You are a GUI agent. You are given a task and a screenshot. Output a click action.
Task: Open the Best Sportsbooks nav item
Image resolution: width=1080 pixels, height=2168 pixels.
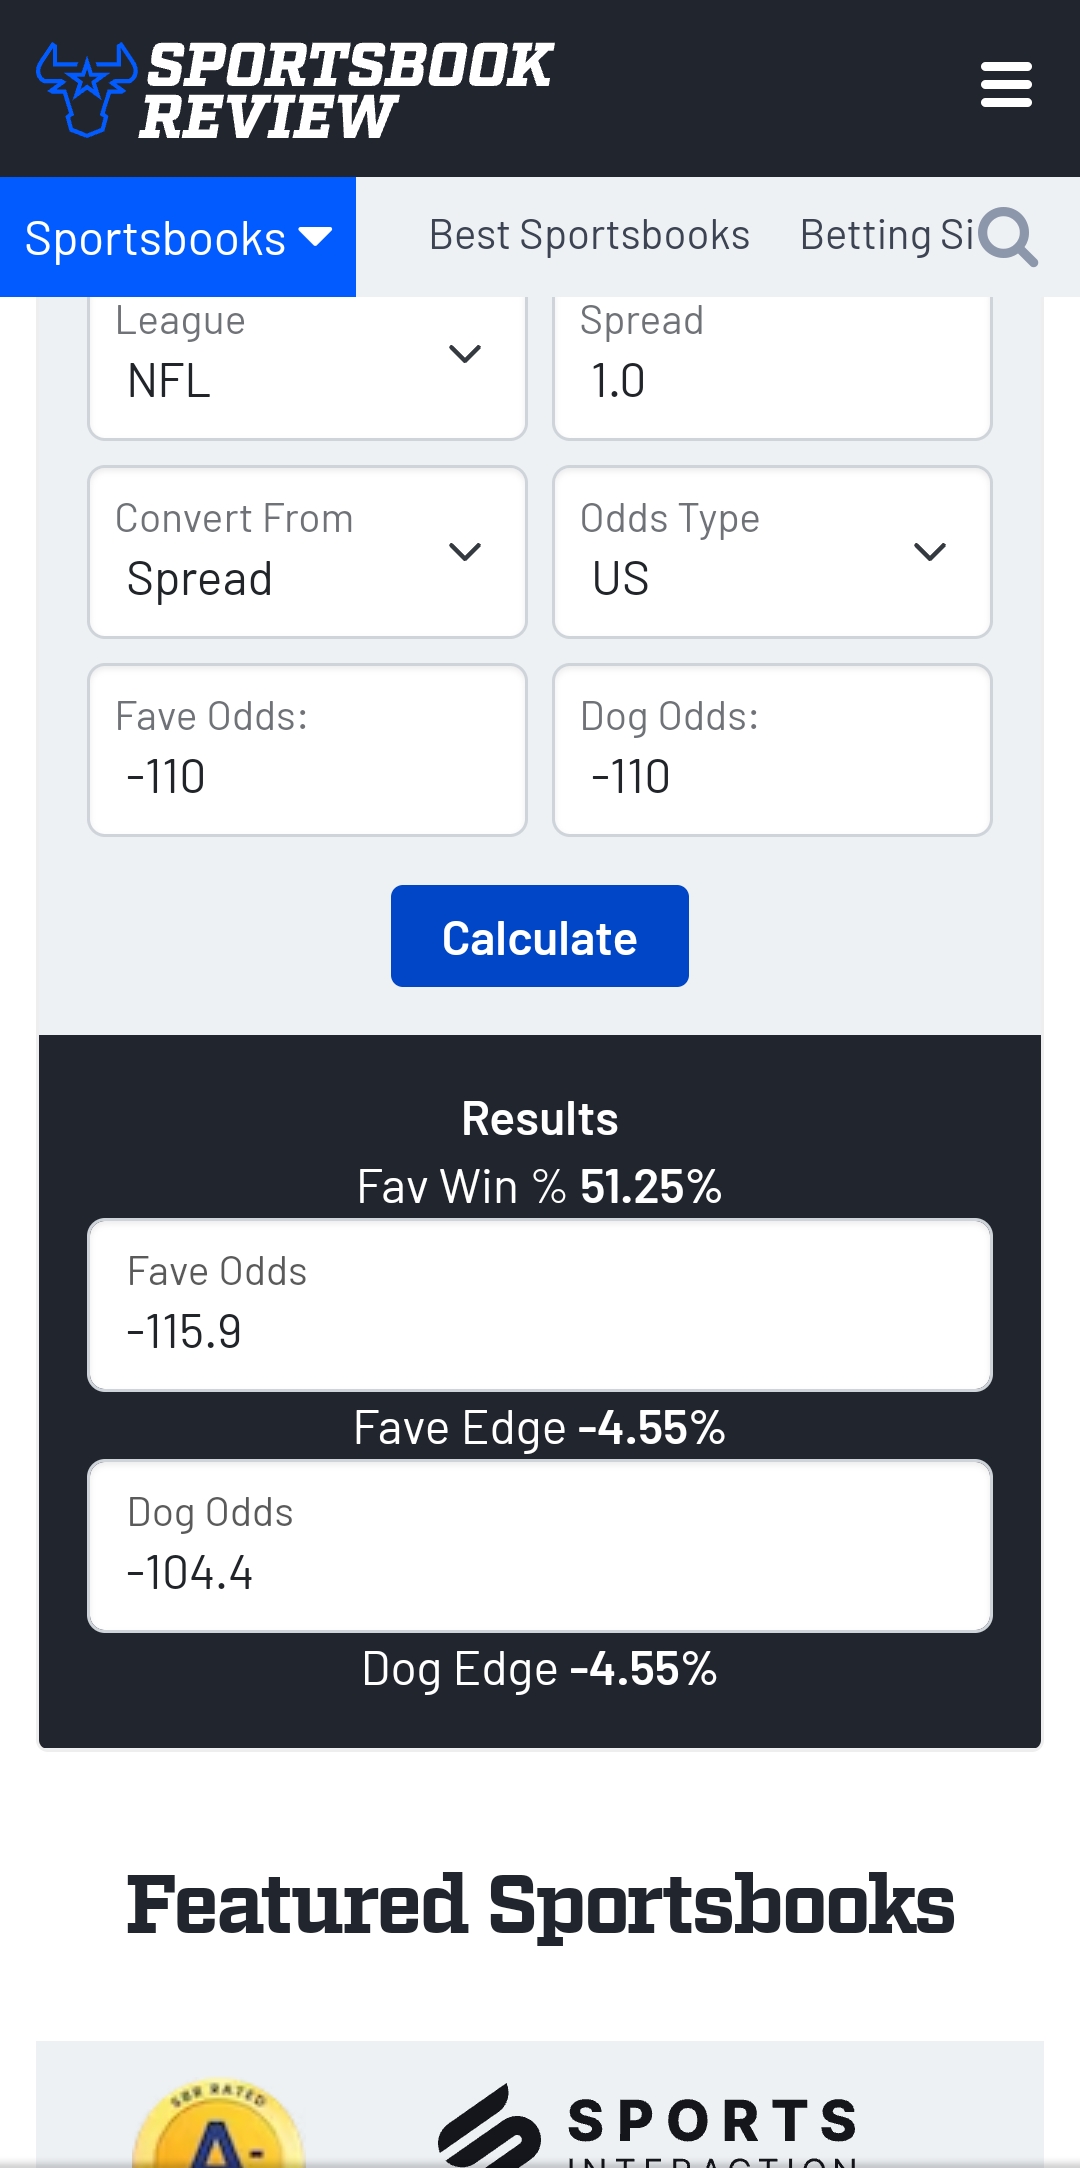tap(589, 236)
